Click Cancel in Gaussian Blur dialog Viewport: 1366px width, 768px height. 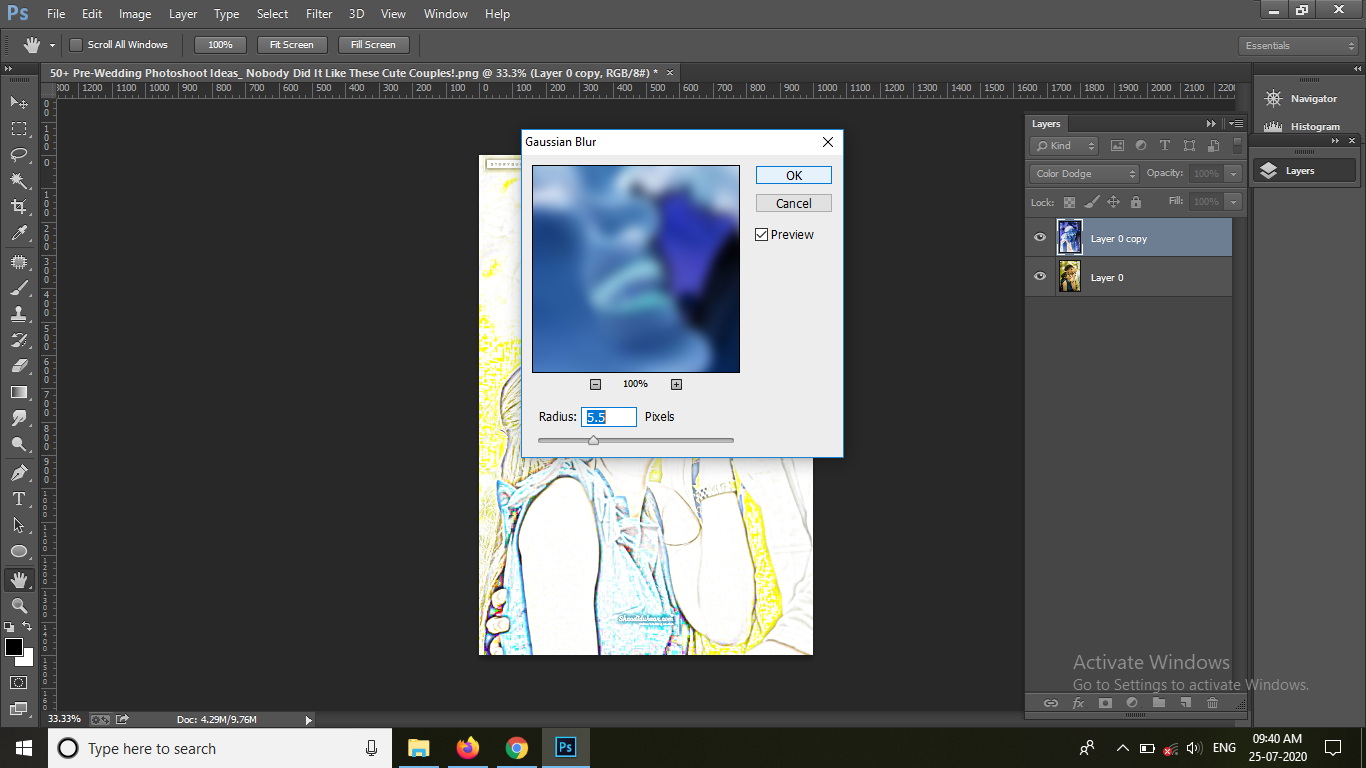coord(793,203)
